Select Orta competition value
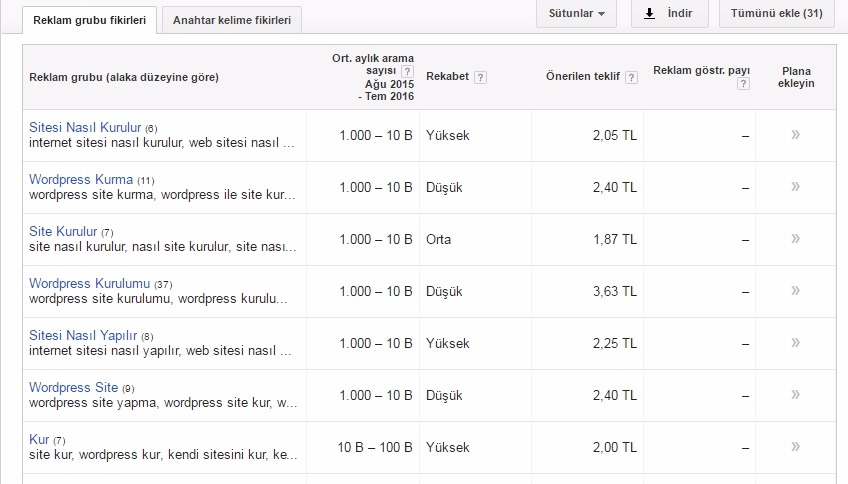Screen dimensions: 848x484 coord(439,239)
